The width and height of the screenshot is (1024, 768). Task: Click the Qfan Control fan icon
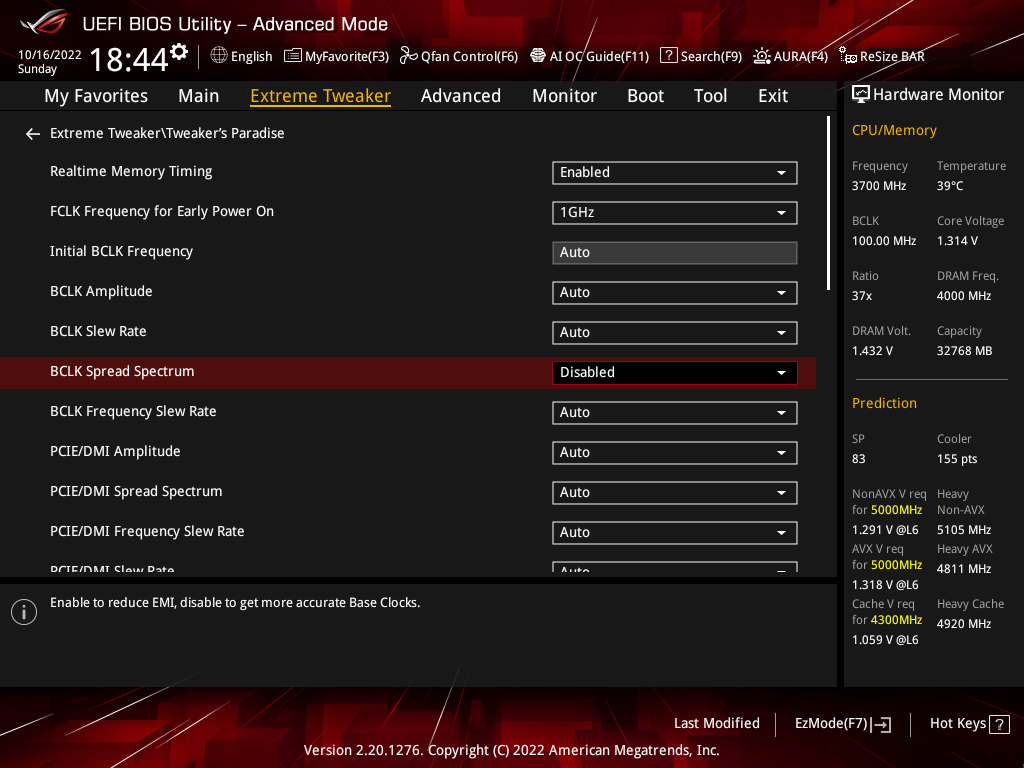pyautogui.click(x=408, y=56)
